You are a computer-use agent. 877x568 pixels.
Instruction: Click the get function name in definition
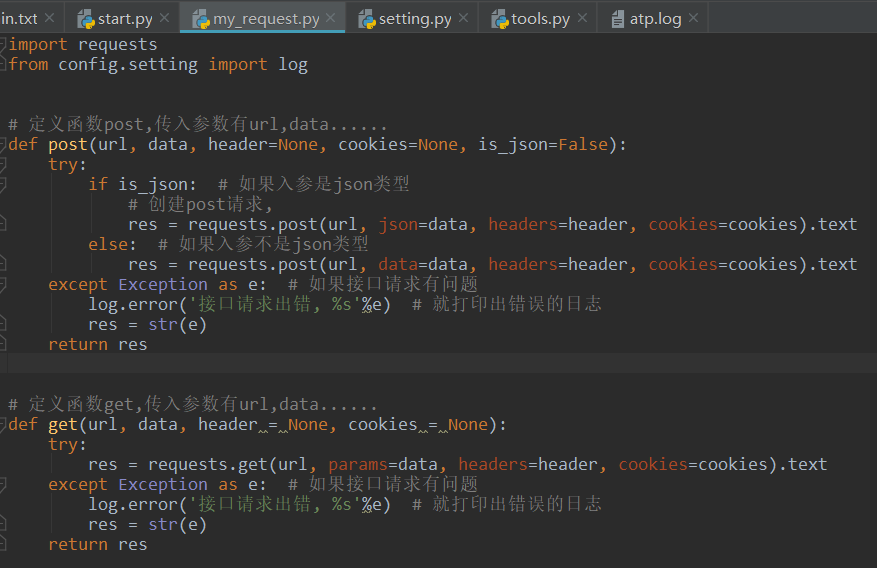pos(63,424)
